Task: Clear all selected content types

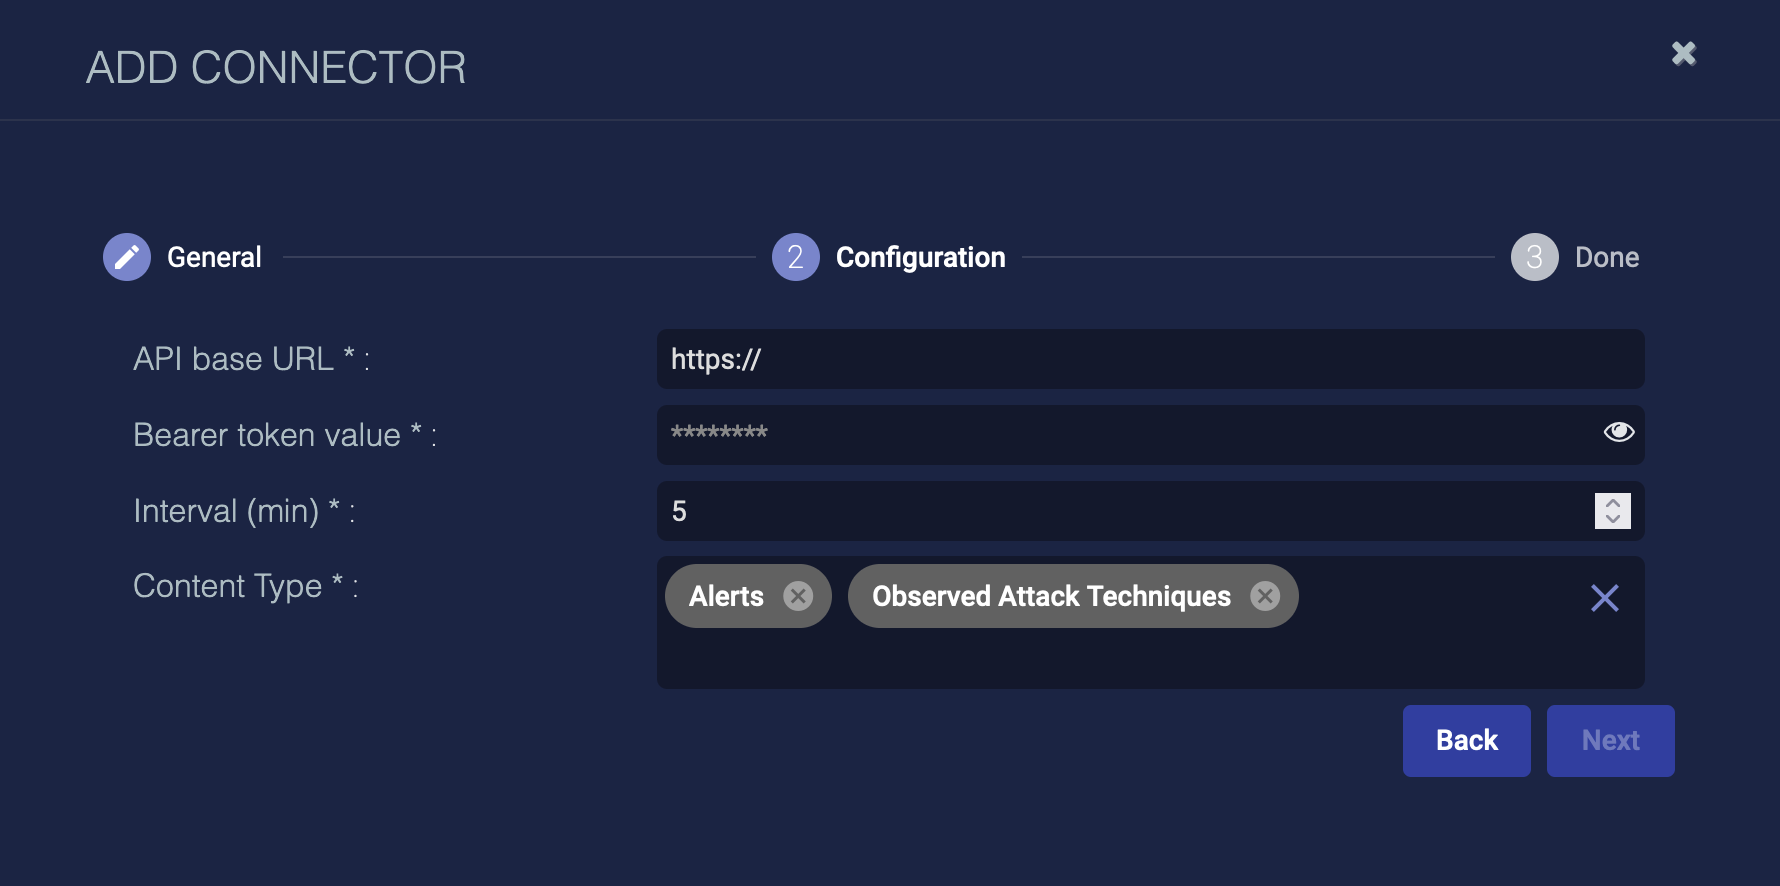Action: (1604, 598)
